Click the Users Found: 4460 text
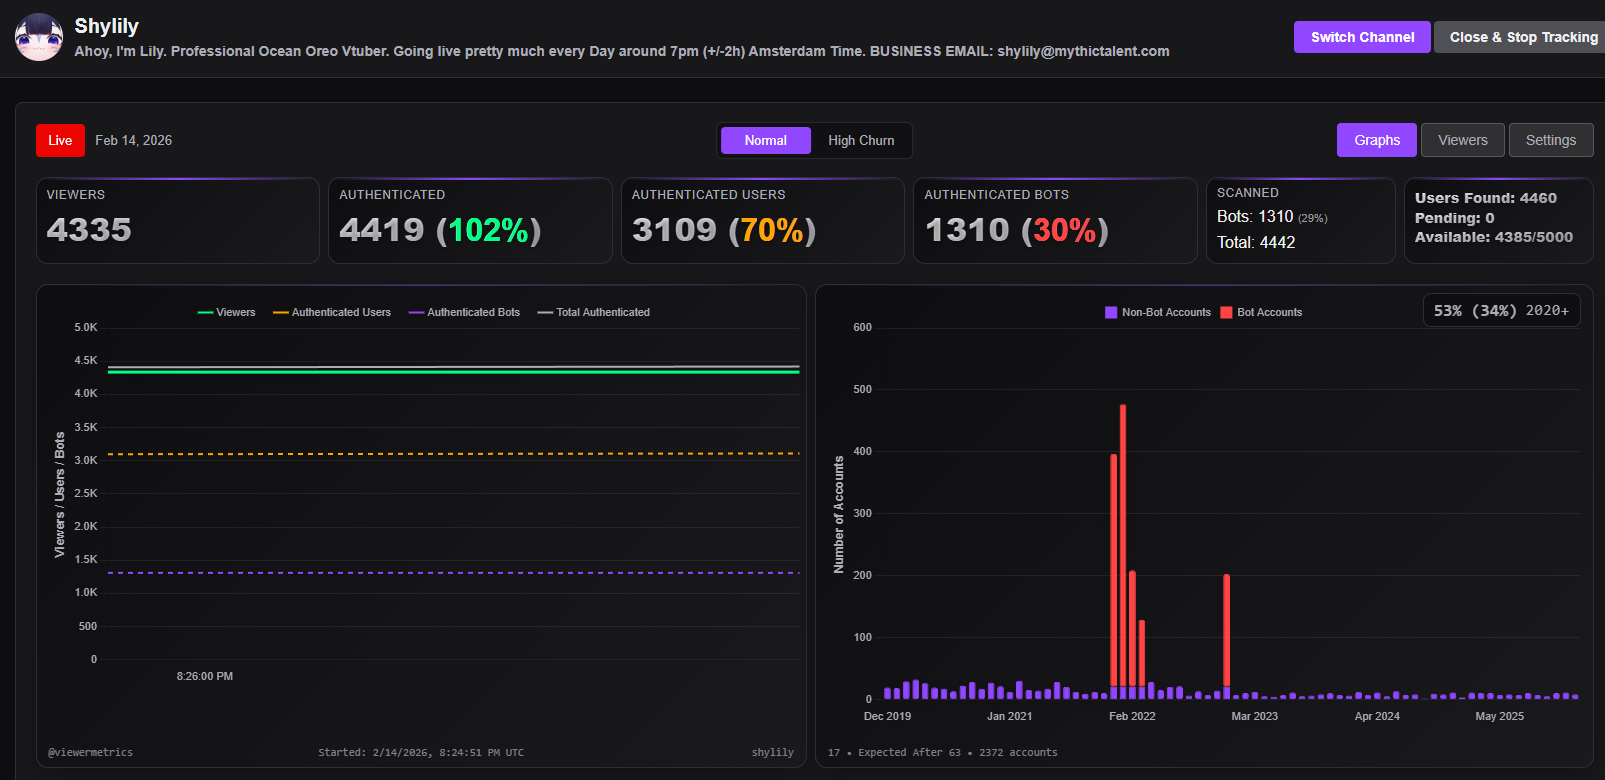 pos(1485,198)
